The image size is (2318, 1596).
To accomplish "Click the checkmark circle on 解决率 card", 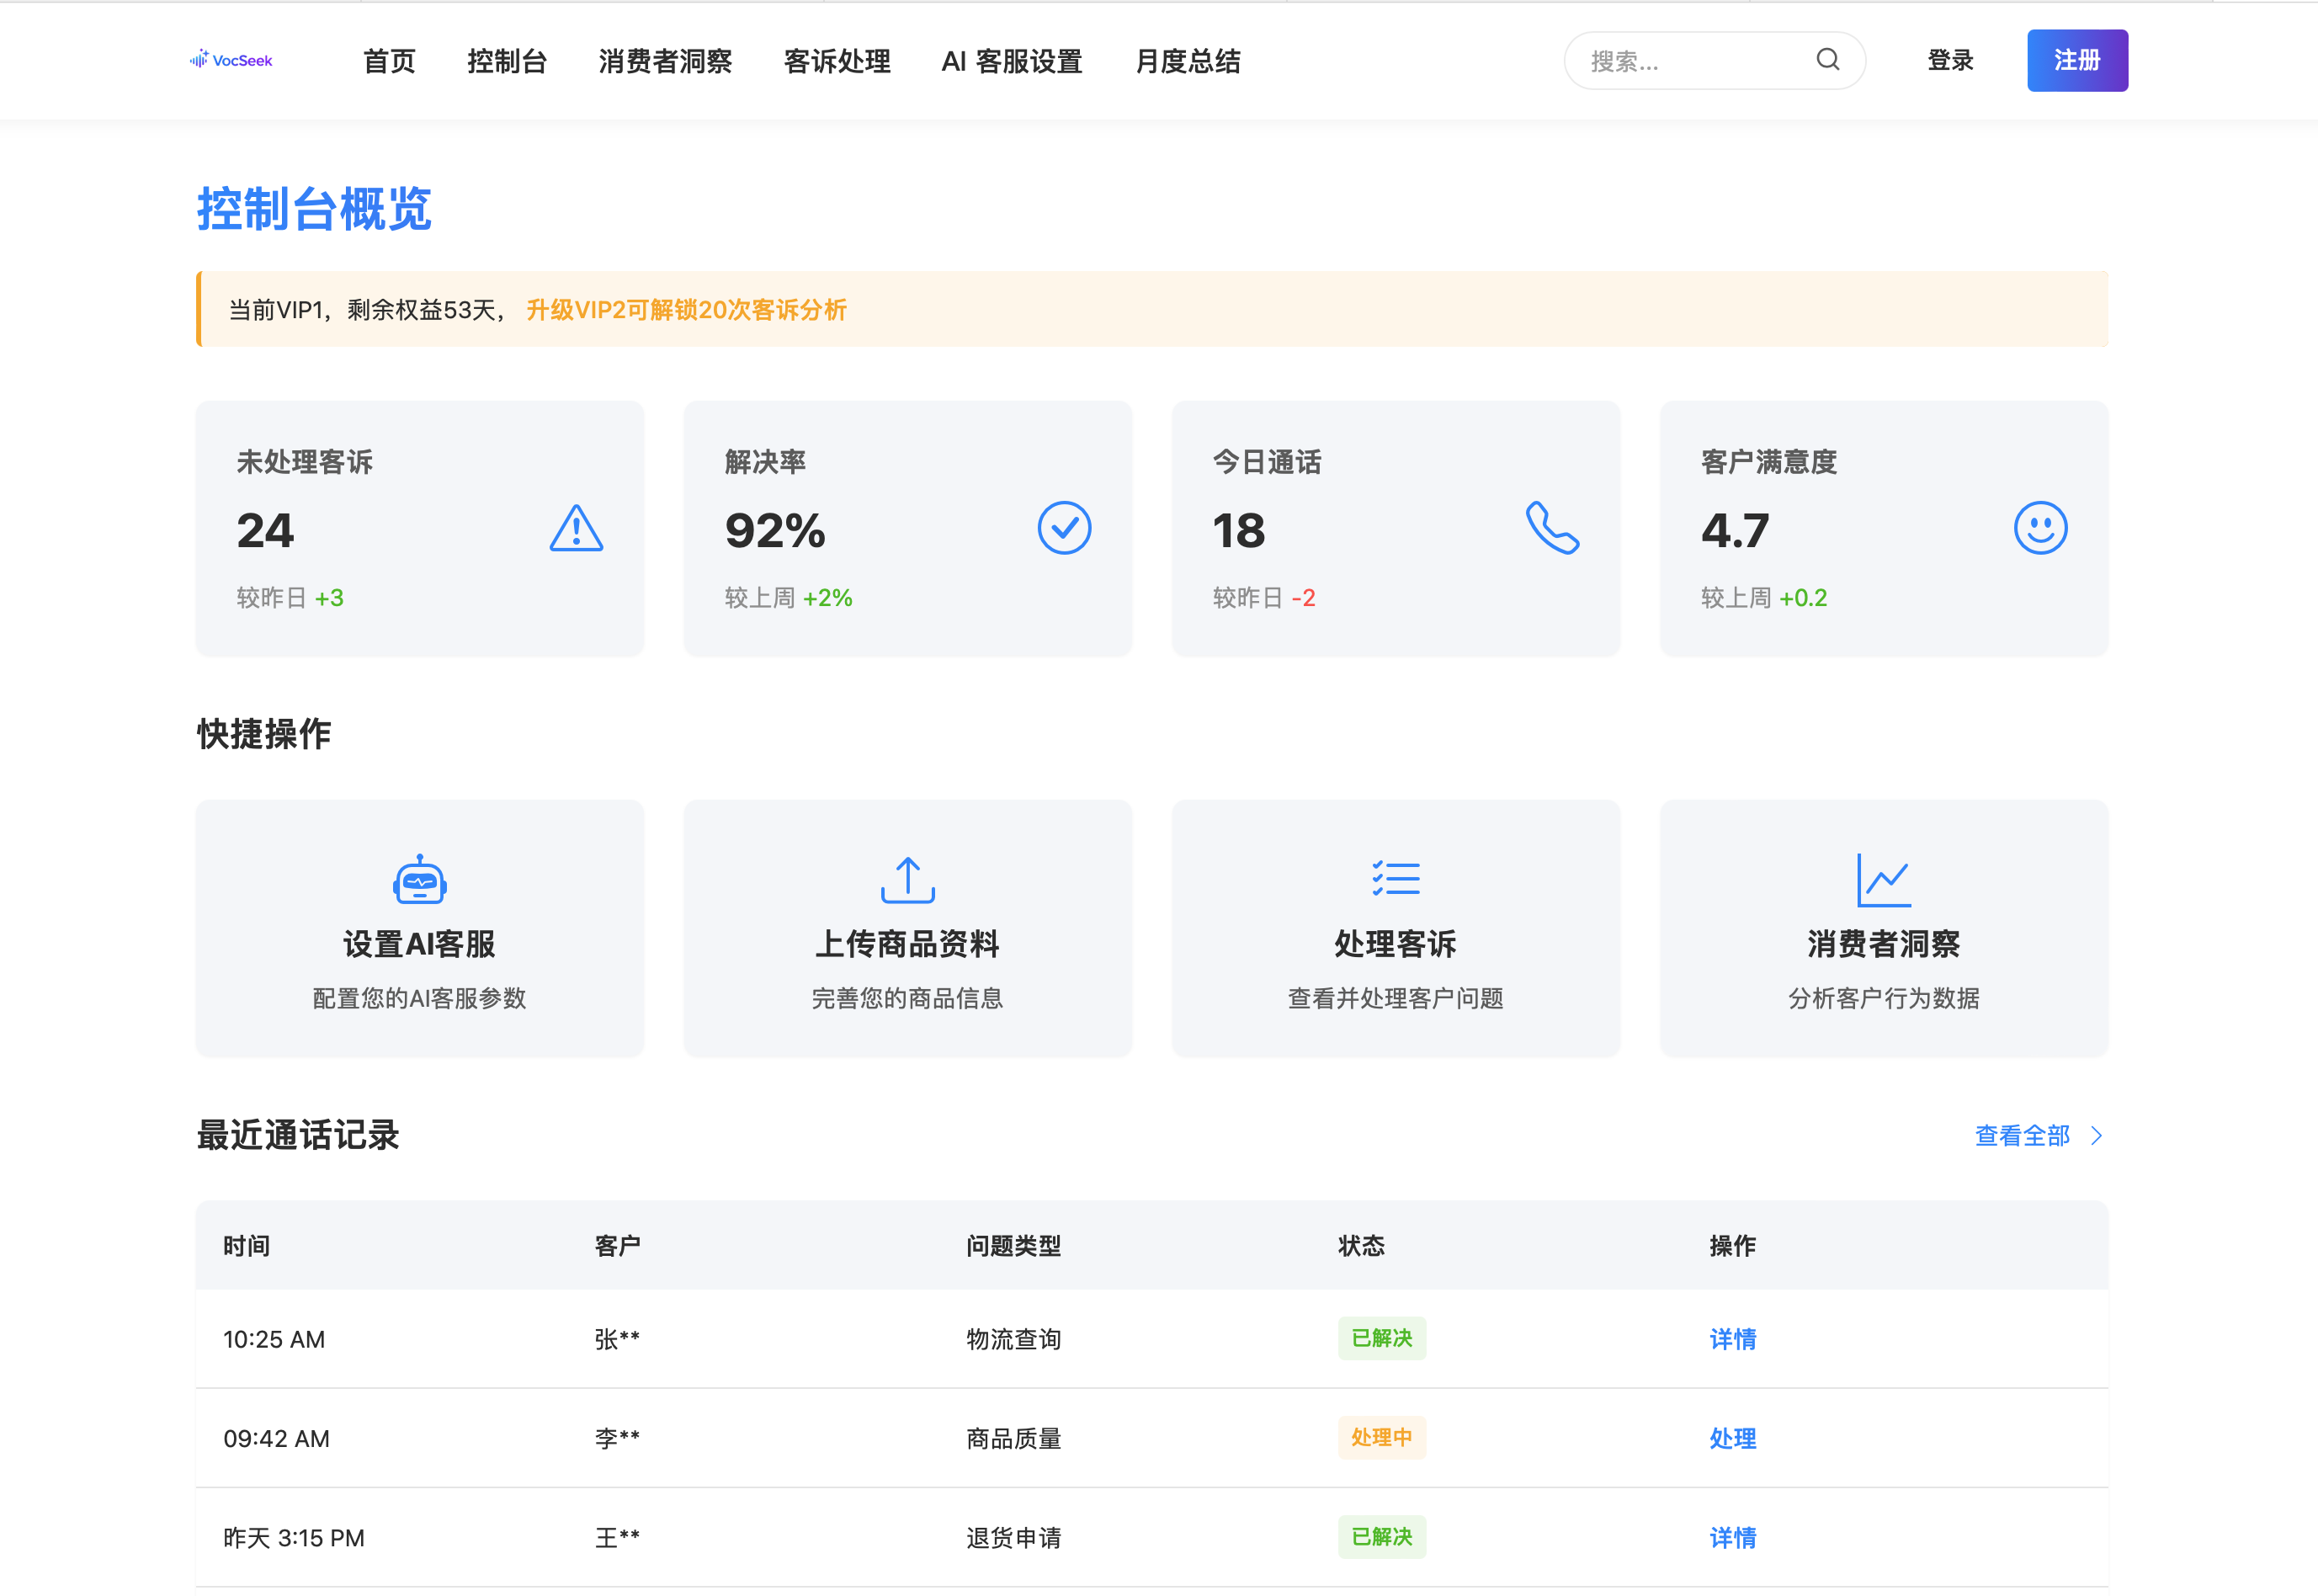I will coord(1064,528).
